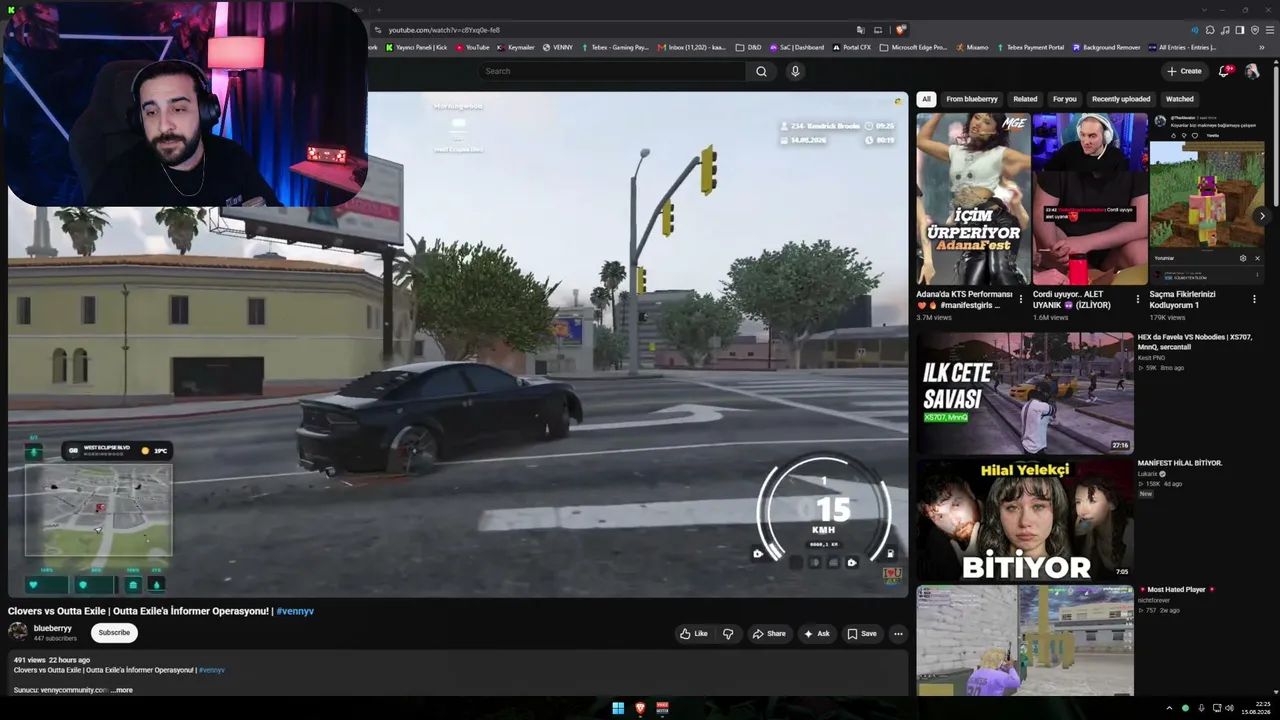Open the YouTube bookmark
This screenshot has height=720, width=1280.
click(x=473, y=47)
